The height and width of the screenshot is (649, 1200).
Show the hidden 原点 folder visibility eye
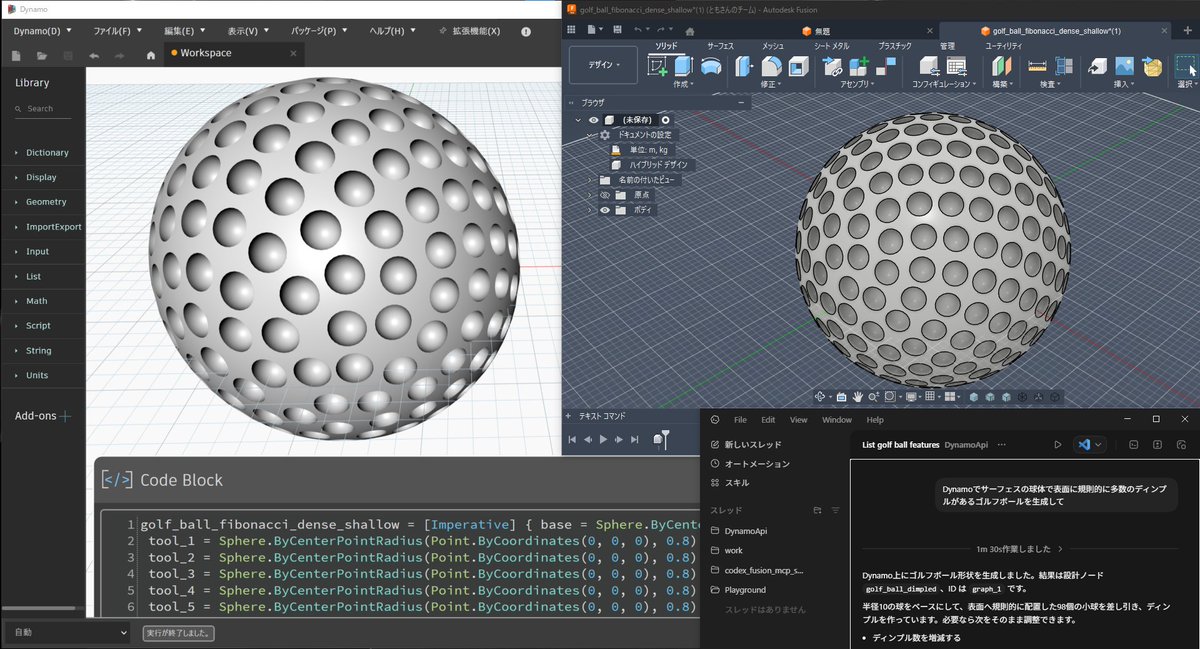tap(606, 194)
